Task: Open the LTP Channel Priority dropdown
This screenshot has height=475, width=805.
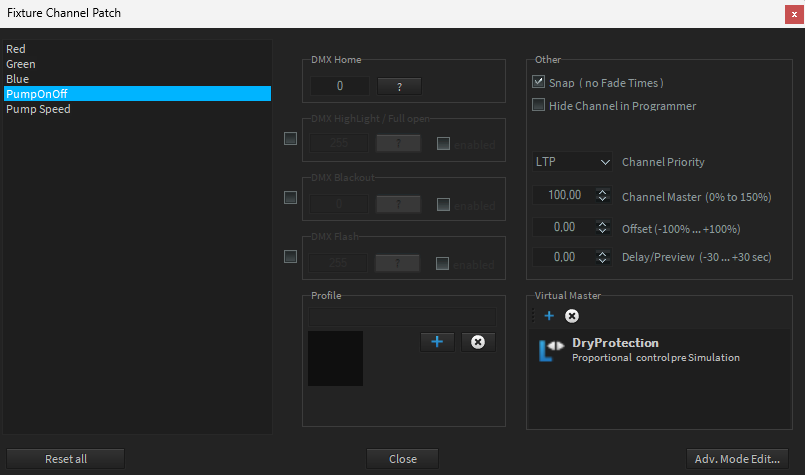Action: (x=573, y=162)
